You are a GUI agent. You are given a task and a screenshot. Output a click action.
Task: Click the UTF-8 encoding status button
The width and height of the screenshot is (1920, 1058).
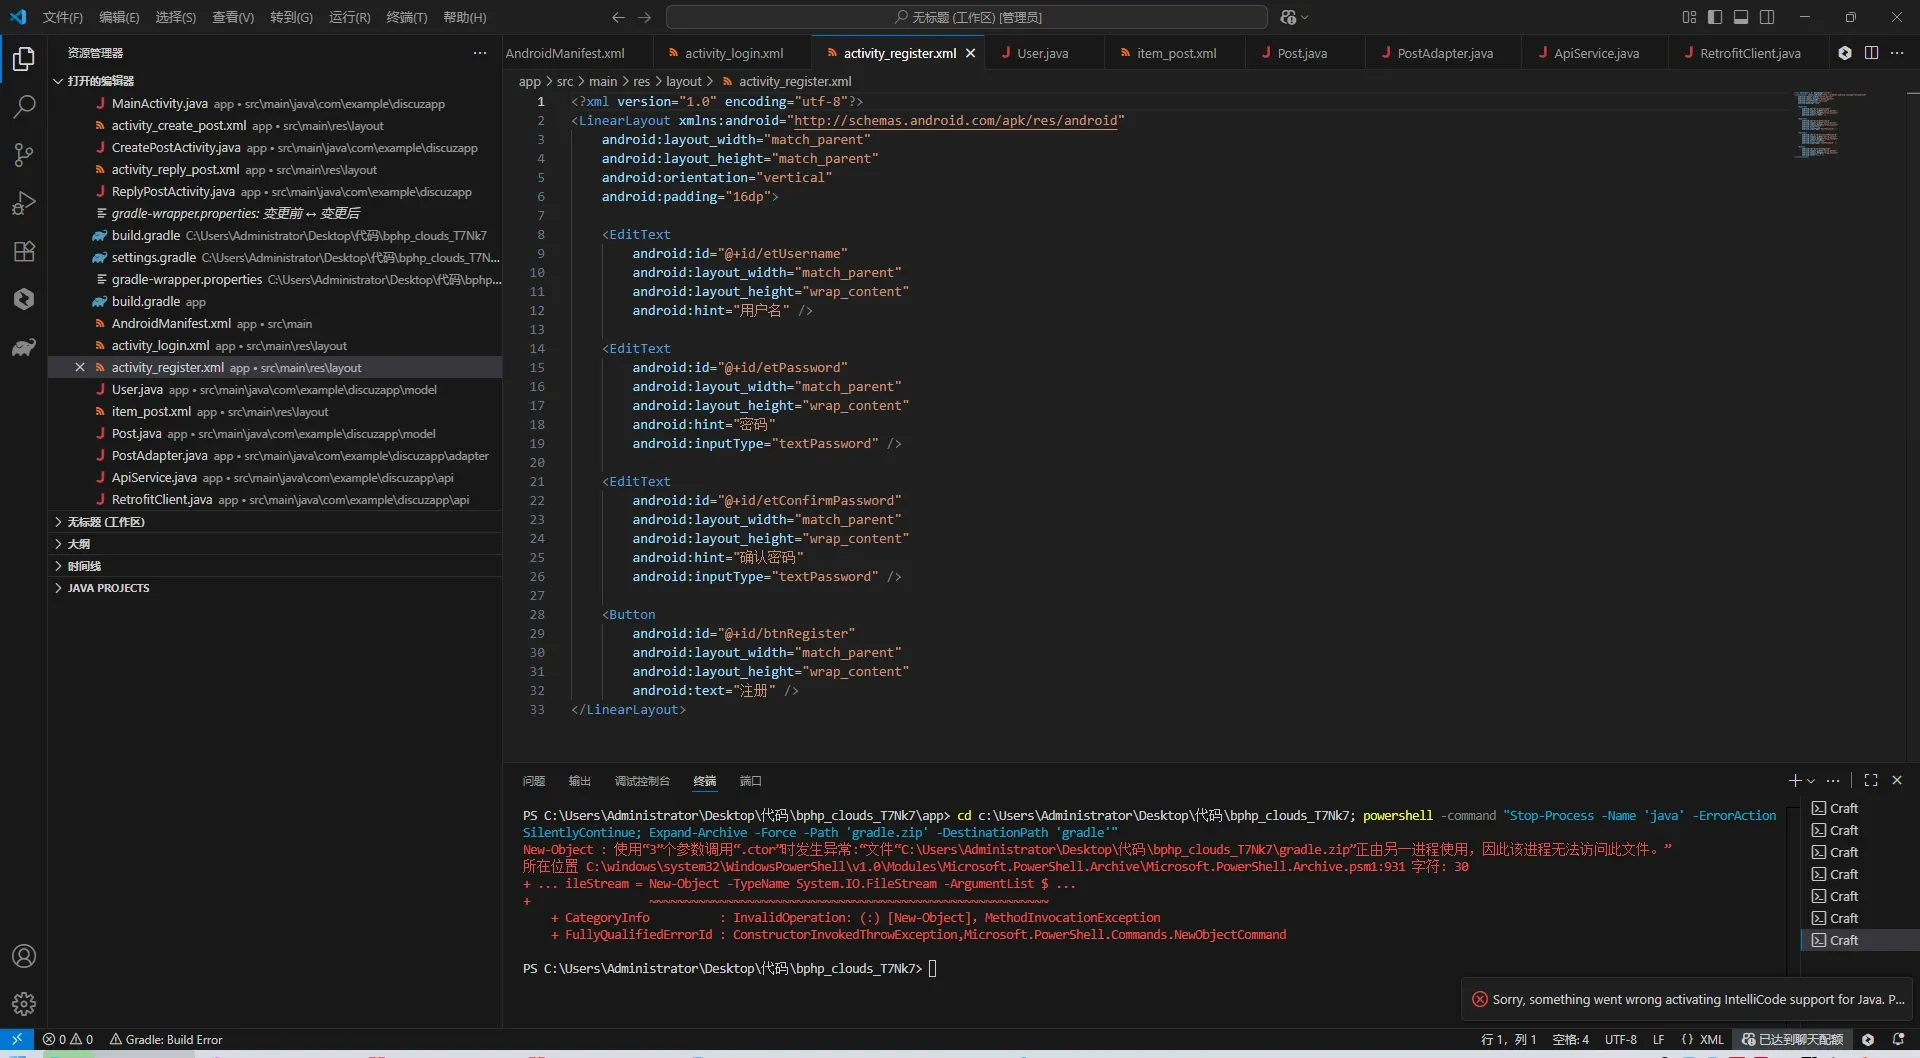tap(1620, 1040)
